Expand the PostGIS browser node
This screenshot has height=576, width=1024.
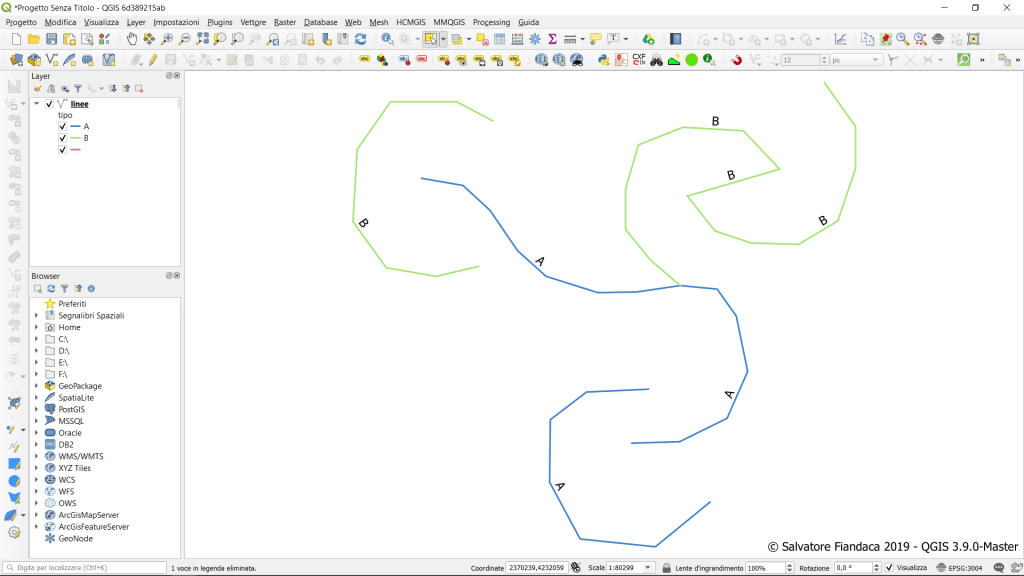(37, 409)
